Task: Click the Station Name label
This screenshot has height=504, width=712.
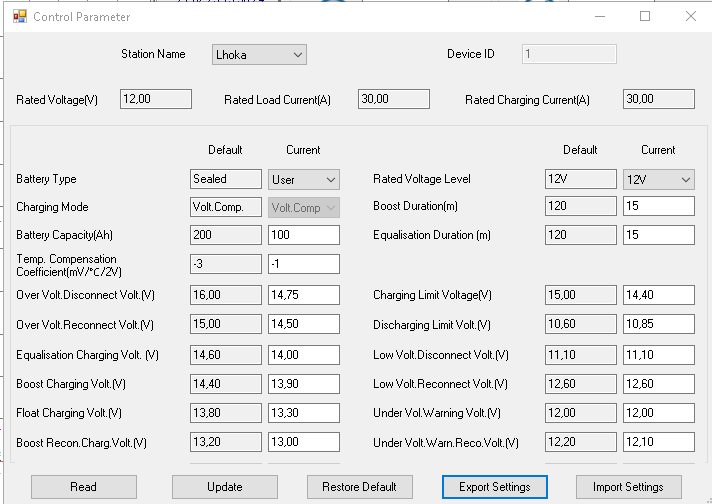Action: pos(153,54)
